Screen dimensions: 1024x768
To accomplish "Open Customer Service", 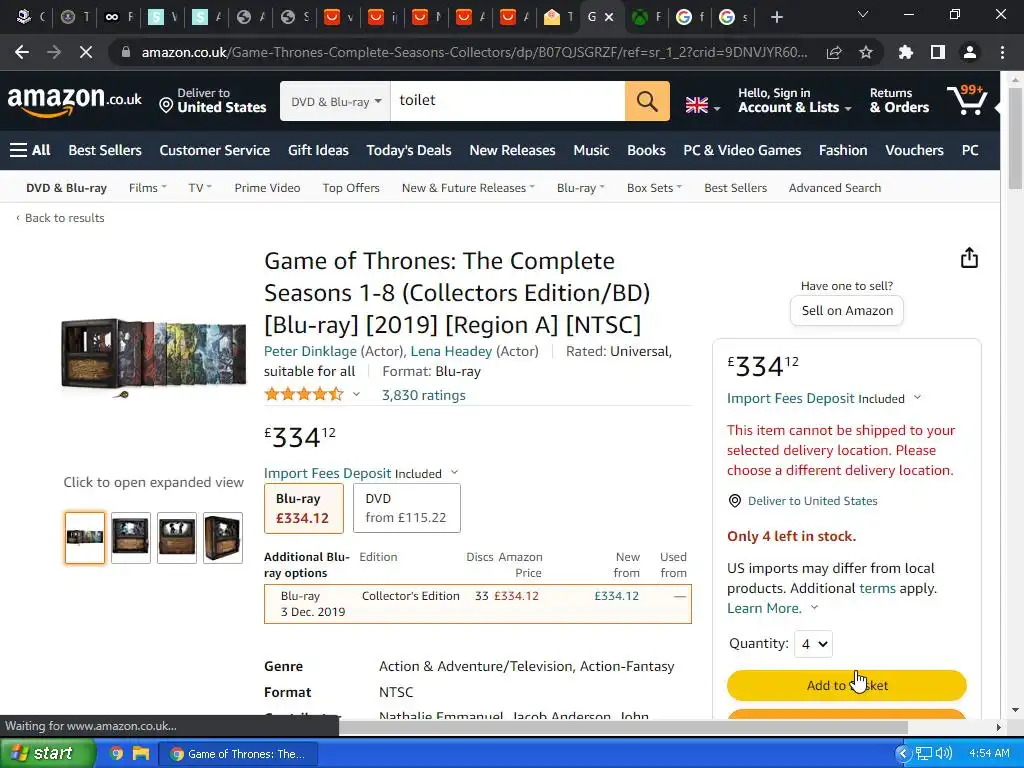I will (215, 150).
